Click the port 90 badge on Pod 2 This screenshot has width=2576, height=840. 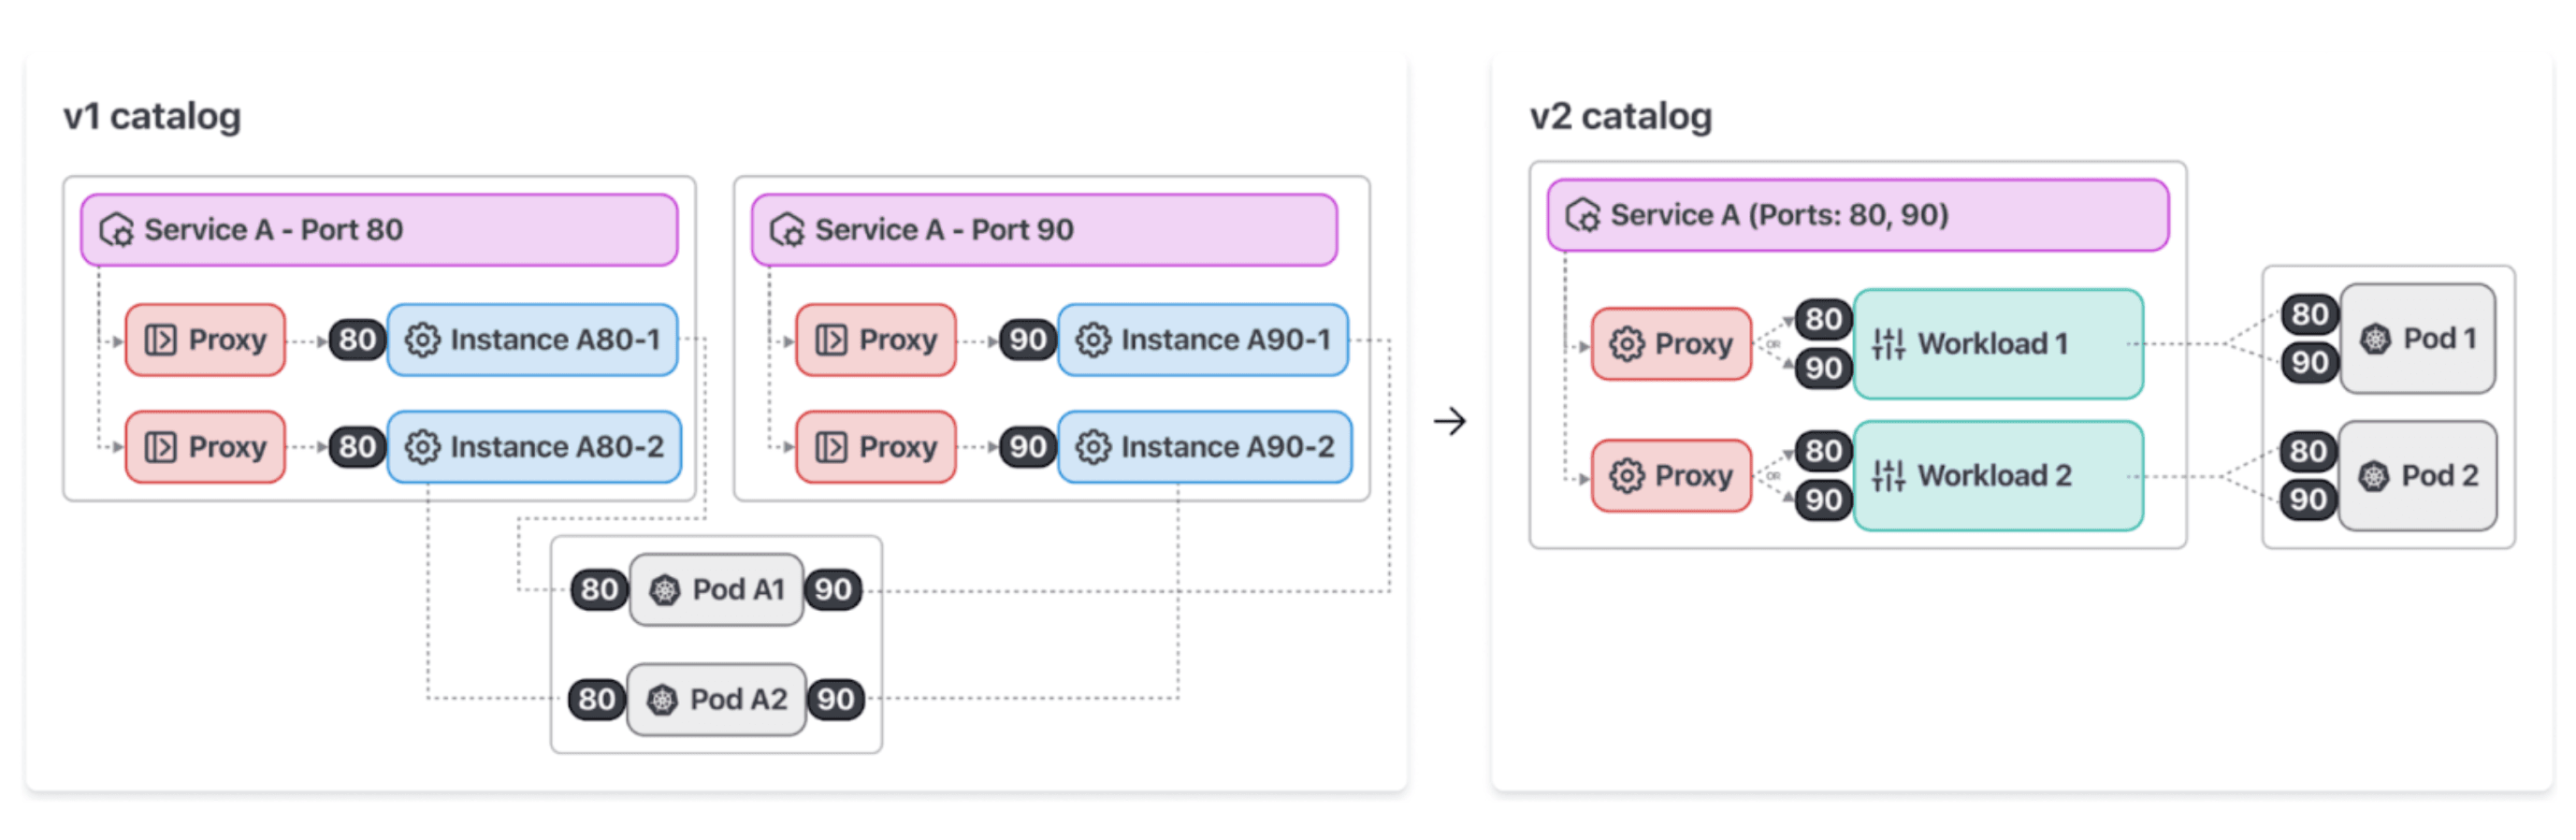(2308, 499)
